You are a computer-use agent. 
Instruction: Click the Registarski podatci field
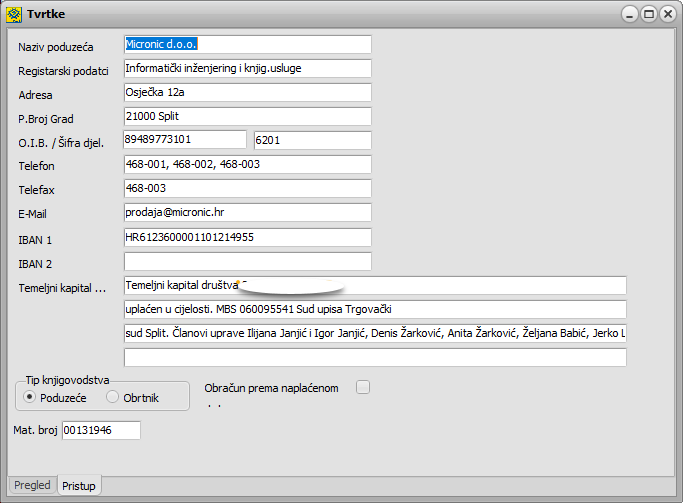[x=247, y=68]
